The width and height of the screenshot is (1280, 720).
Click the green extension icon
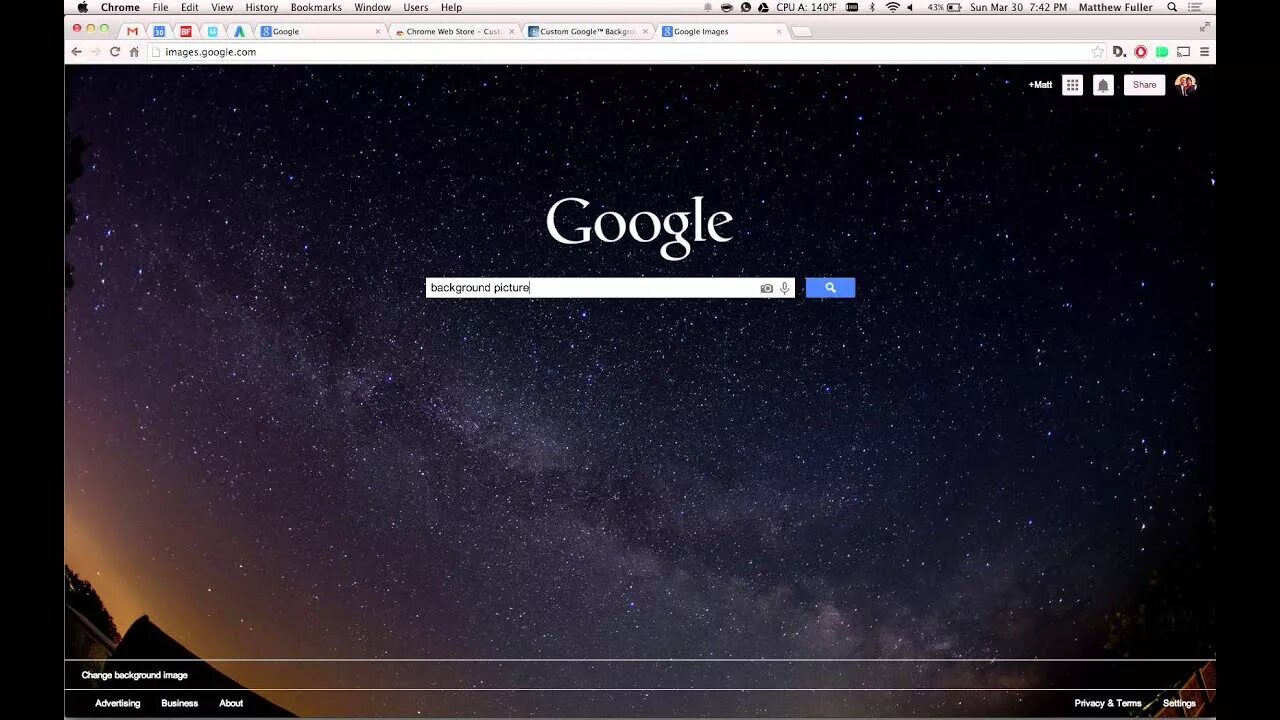(x=1162, y=52)
